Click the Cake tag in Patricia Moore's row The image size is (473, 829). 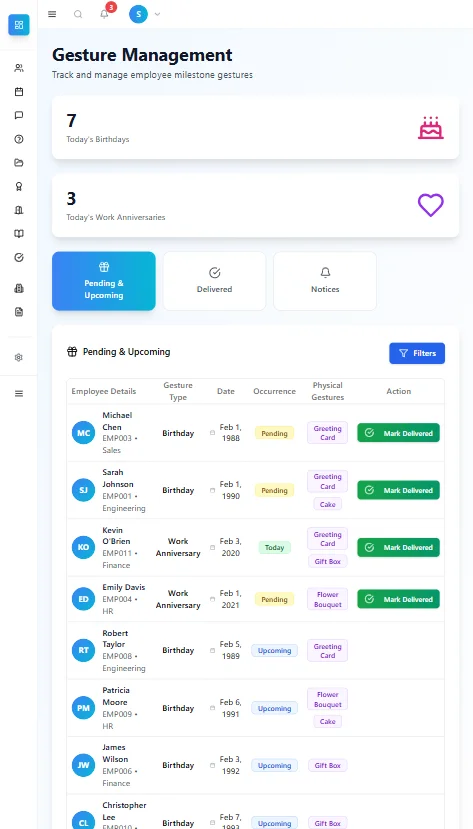pos(328,722)
